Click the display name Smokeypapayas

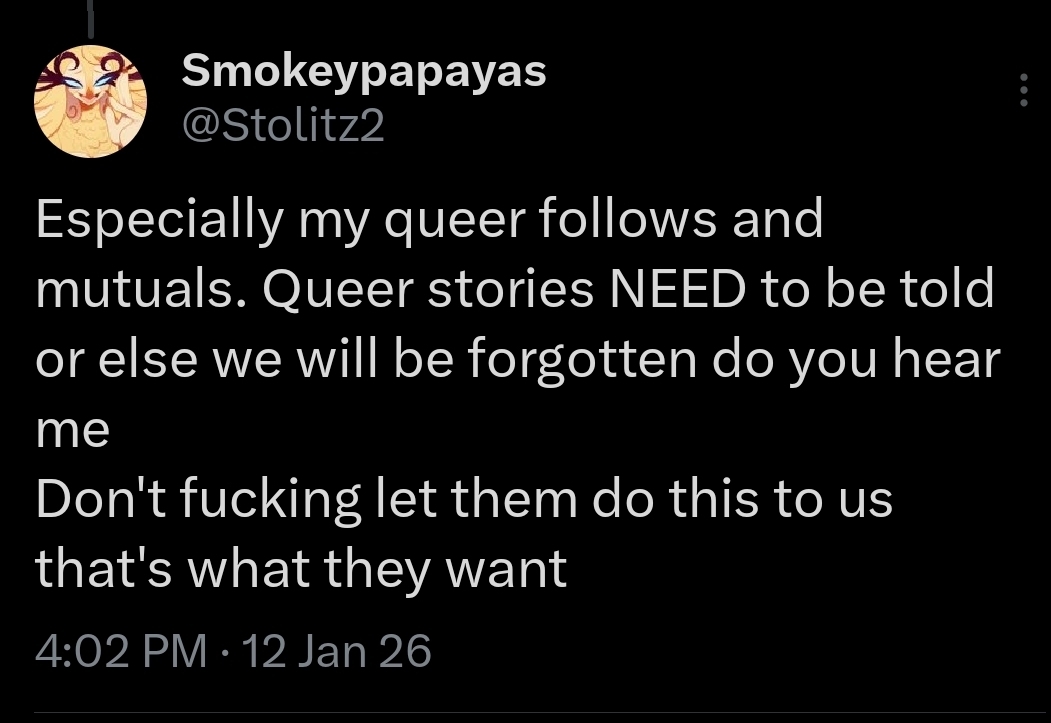364,71
